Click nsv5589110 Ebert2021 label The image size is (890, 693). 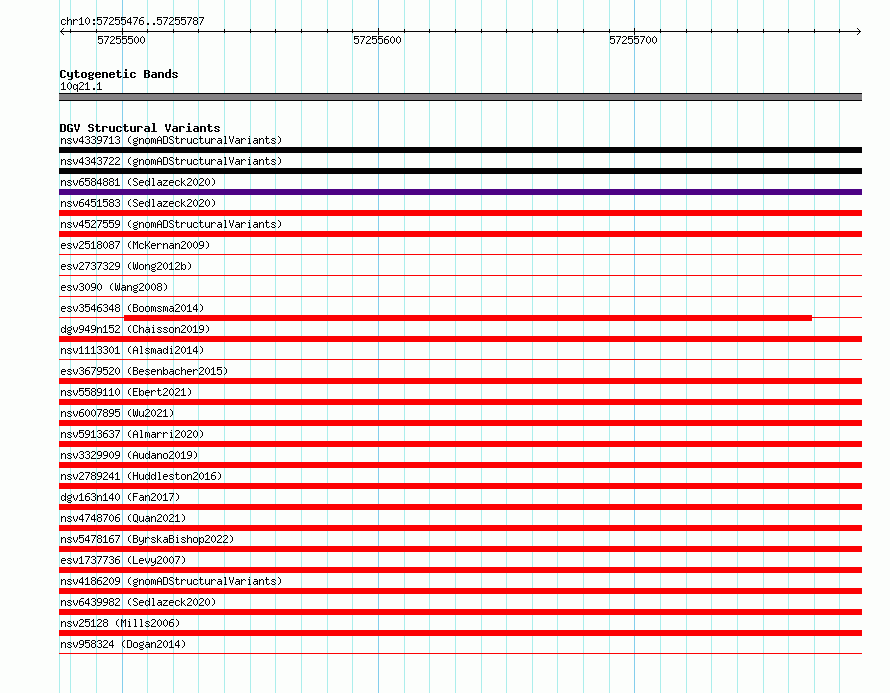126,392
